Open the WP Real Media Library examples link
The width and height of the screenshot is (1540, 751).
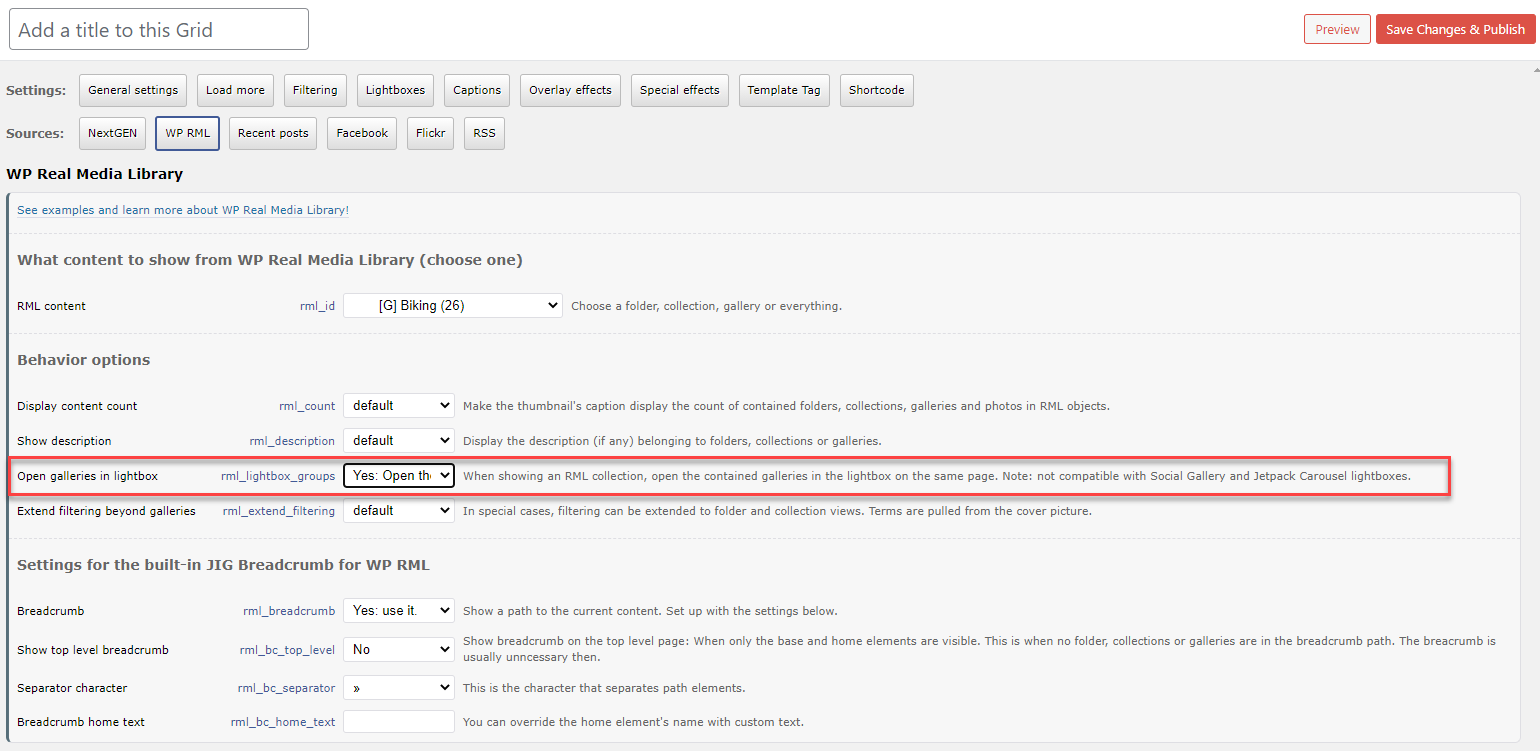tap(183, 210)
